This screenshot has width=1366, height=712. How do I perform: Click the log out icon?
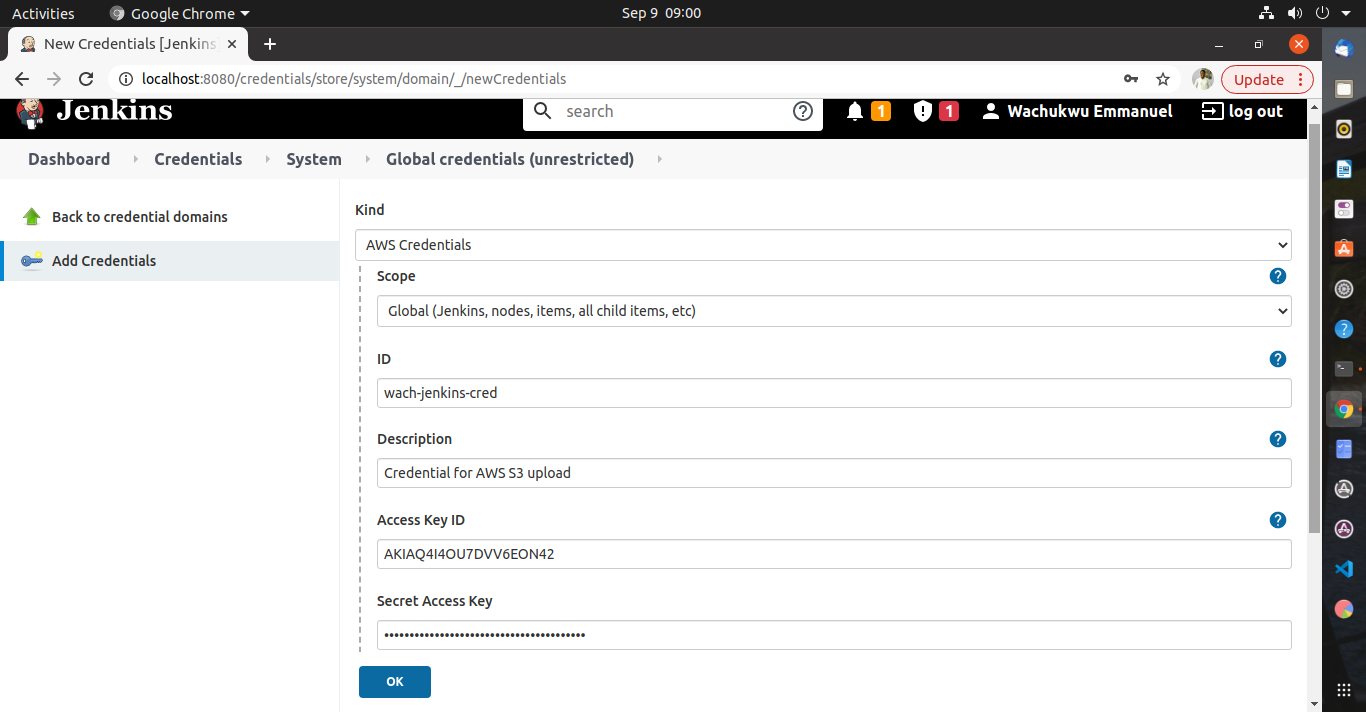click(x=1212, y=111)
